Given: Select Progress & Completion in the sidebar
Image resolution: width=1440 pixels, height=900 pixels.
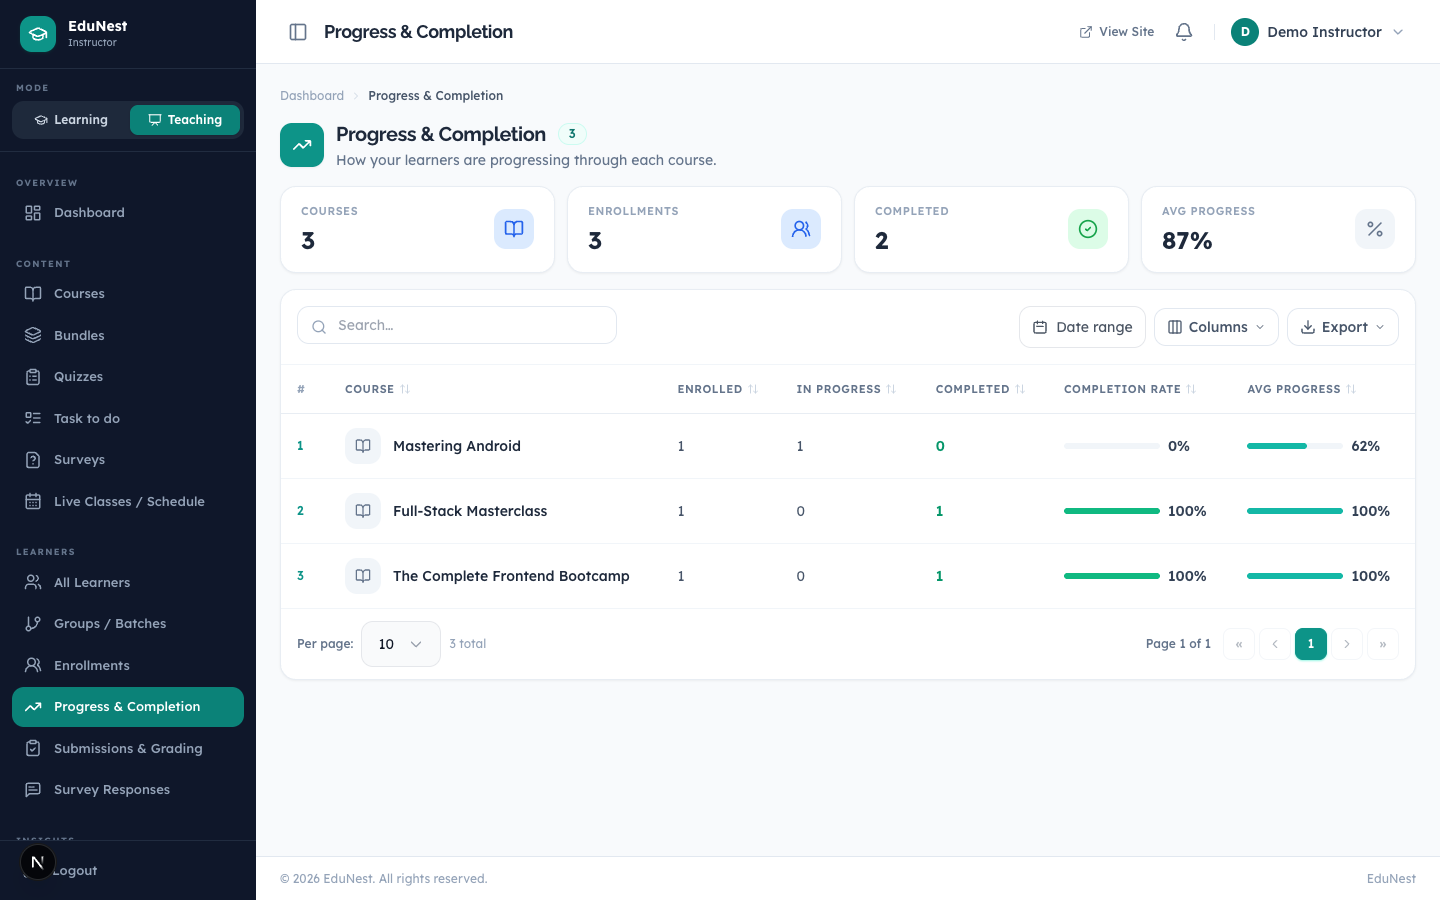Looking at the screenshot, I should click(x=128, y=707).
